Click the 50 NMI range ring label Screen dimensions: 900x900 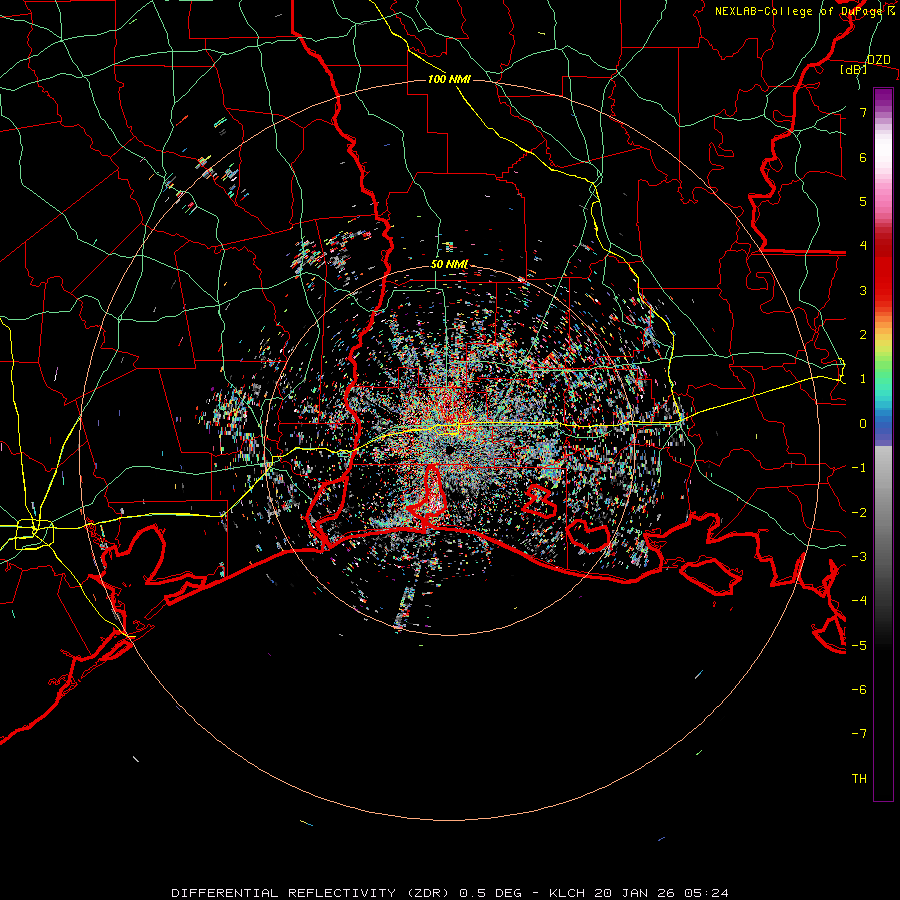pyautogui.click(x=449, y=264)
